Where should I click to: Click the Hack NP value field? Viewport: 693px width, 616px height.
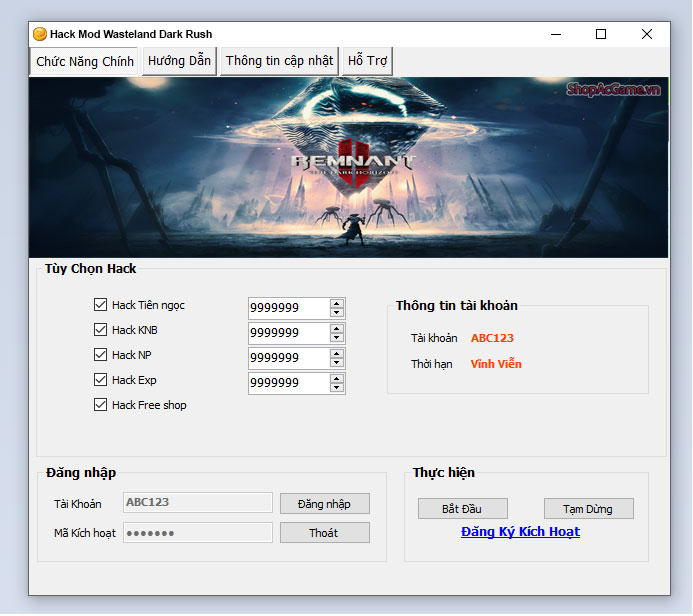tap(289, 358)
